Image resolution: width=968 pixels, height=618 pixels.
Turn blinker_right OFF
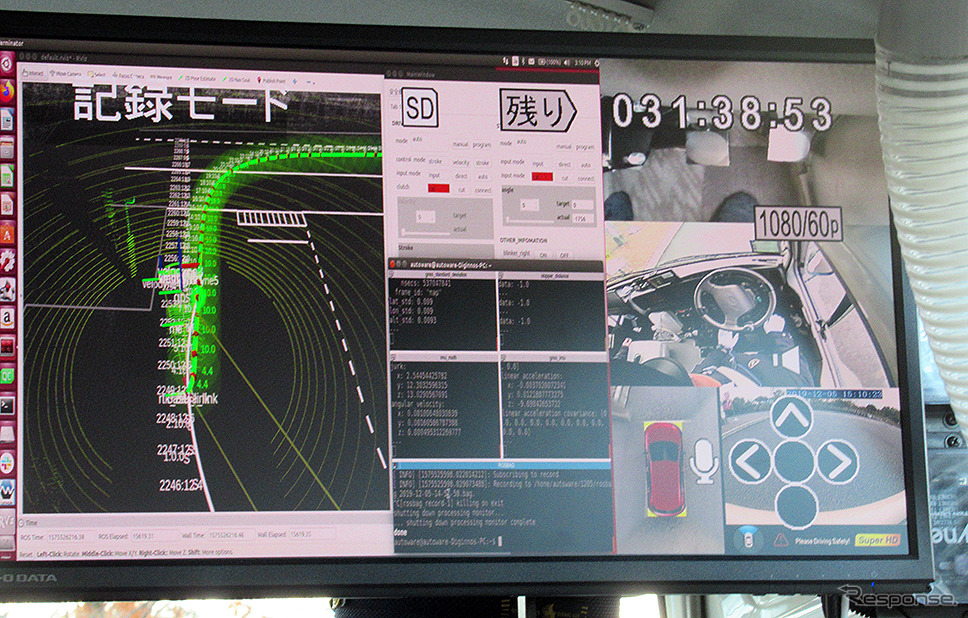(564, 254)
